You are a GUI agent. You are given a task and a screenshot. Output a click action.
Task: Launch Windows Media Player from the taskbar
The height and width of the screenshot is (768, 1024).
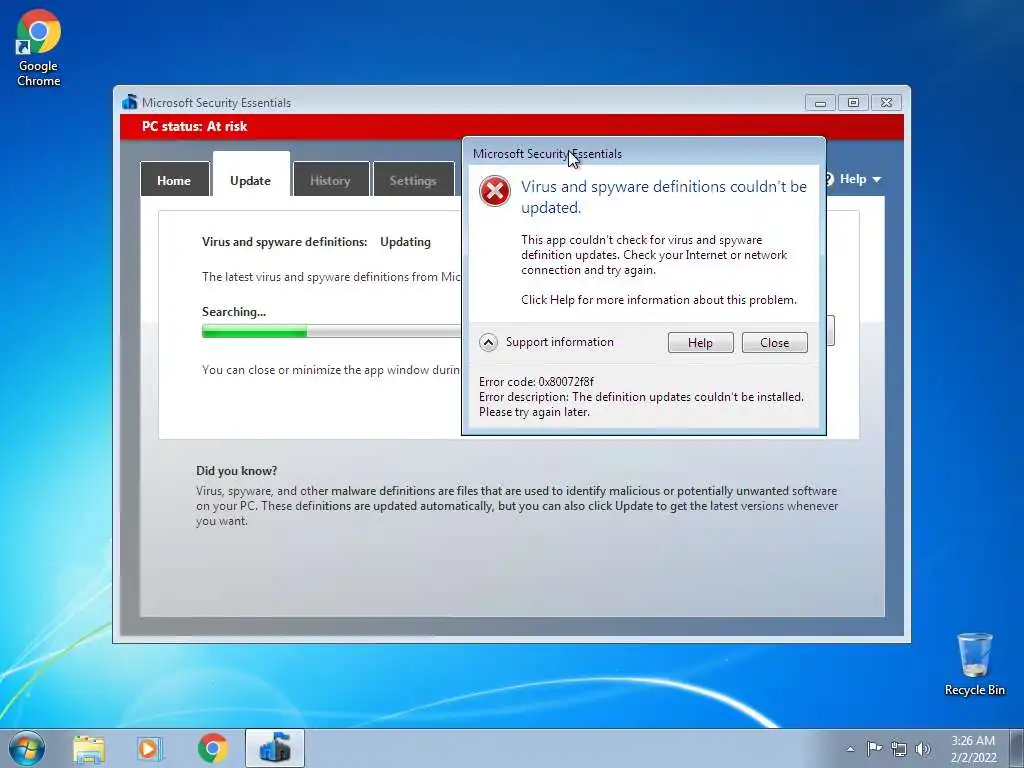pyautogui.click(x=150, y=749)
